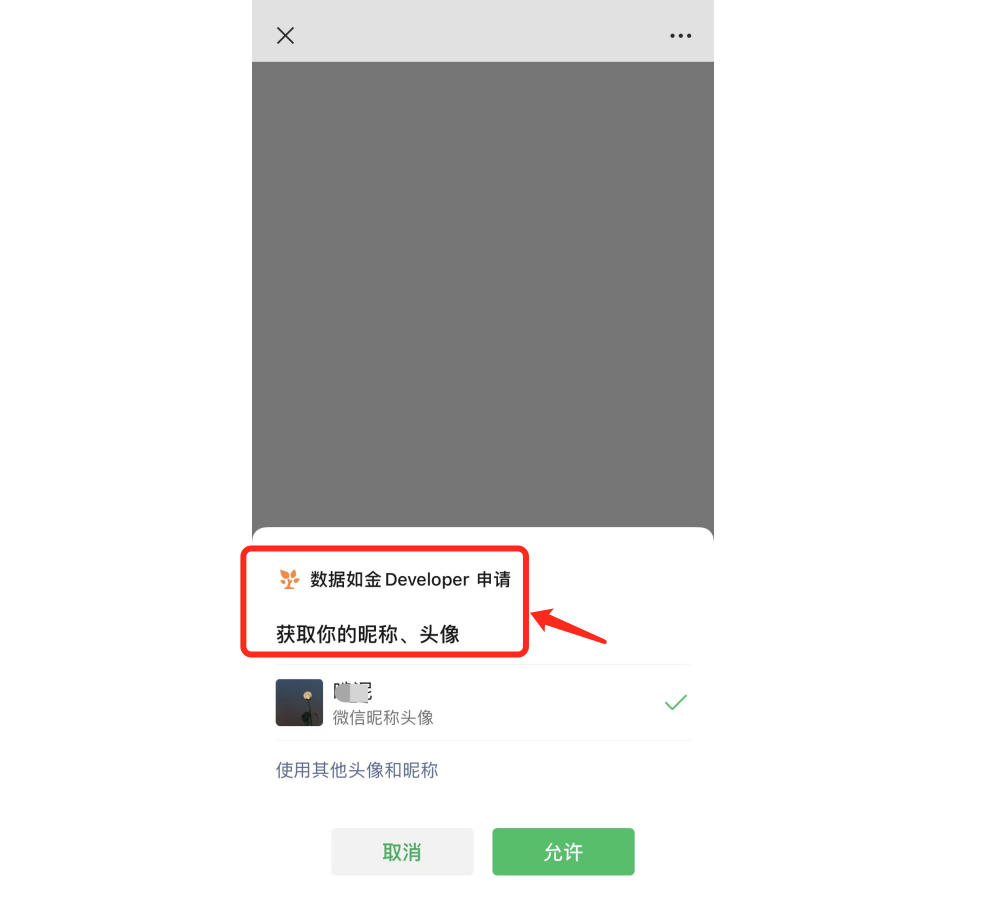Dismiss the dialog via the grey overlay

[x=482, y=294]
